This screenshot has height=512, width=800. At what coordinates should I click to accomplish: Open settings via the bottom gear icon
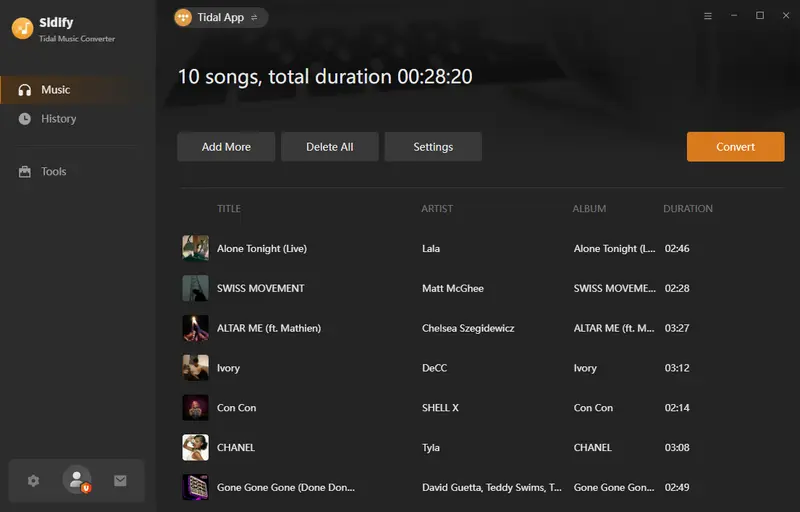point(34,480)
